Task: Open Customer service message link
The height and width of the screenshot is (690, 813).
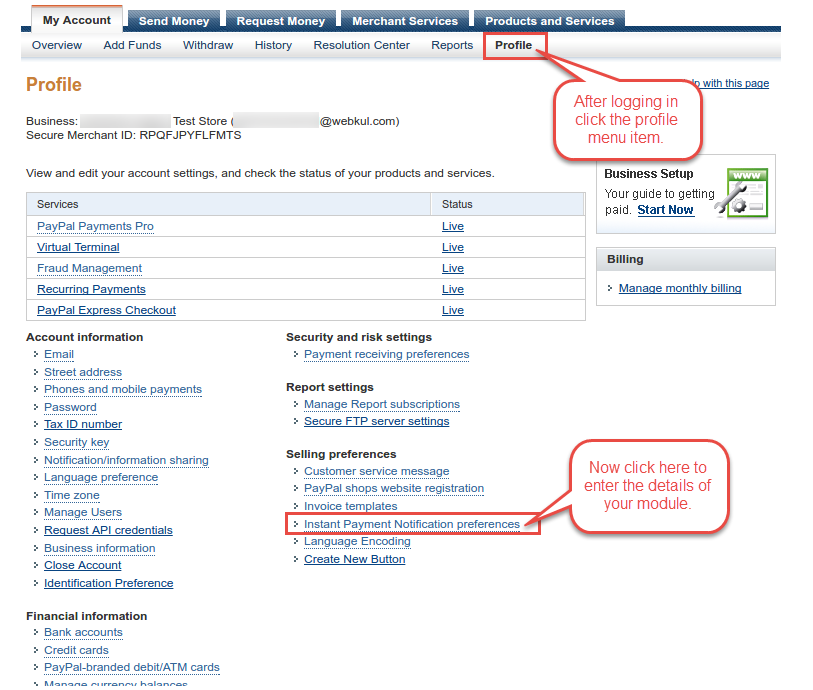Action: (x=376, y=471)
